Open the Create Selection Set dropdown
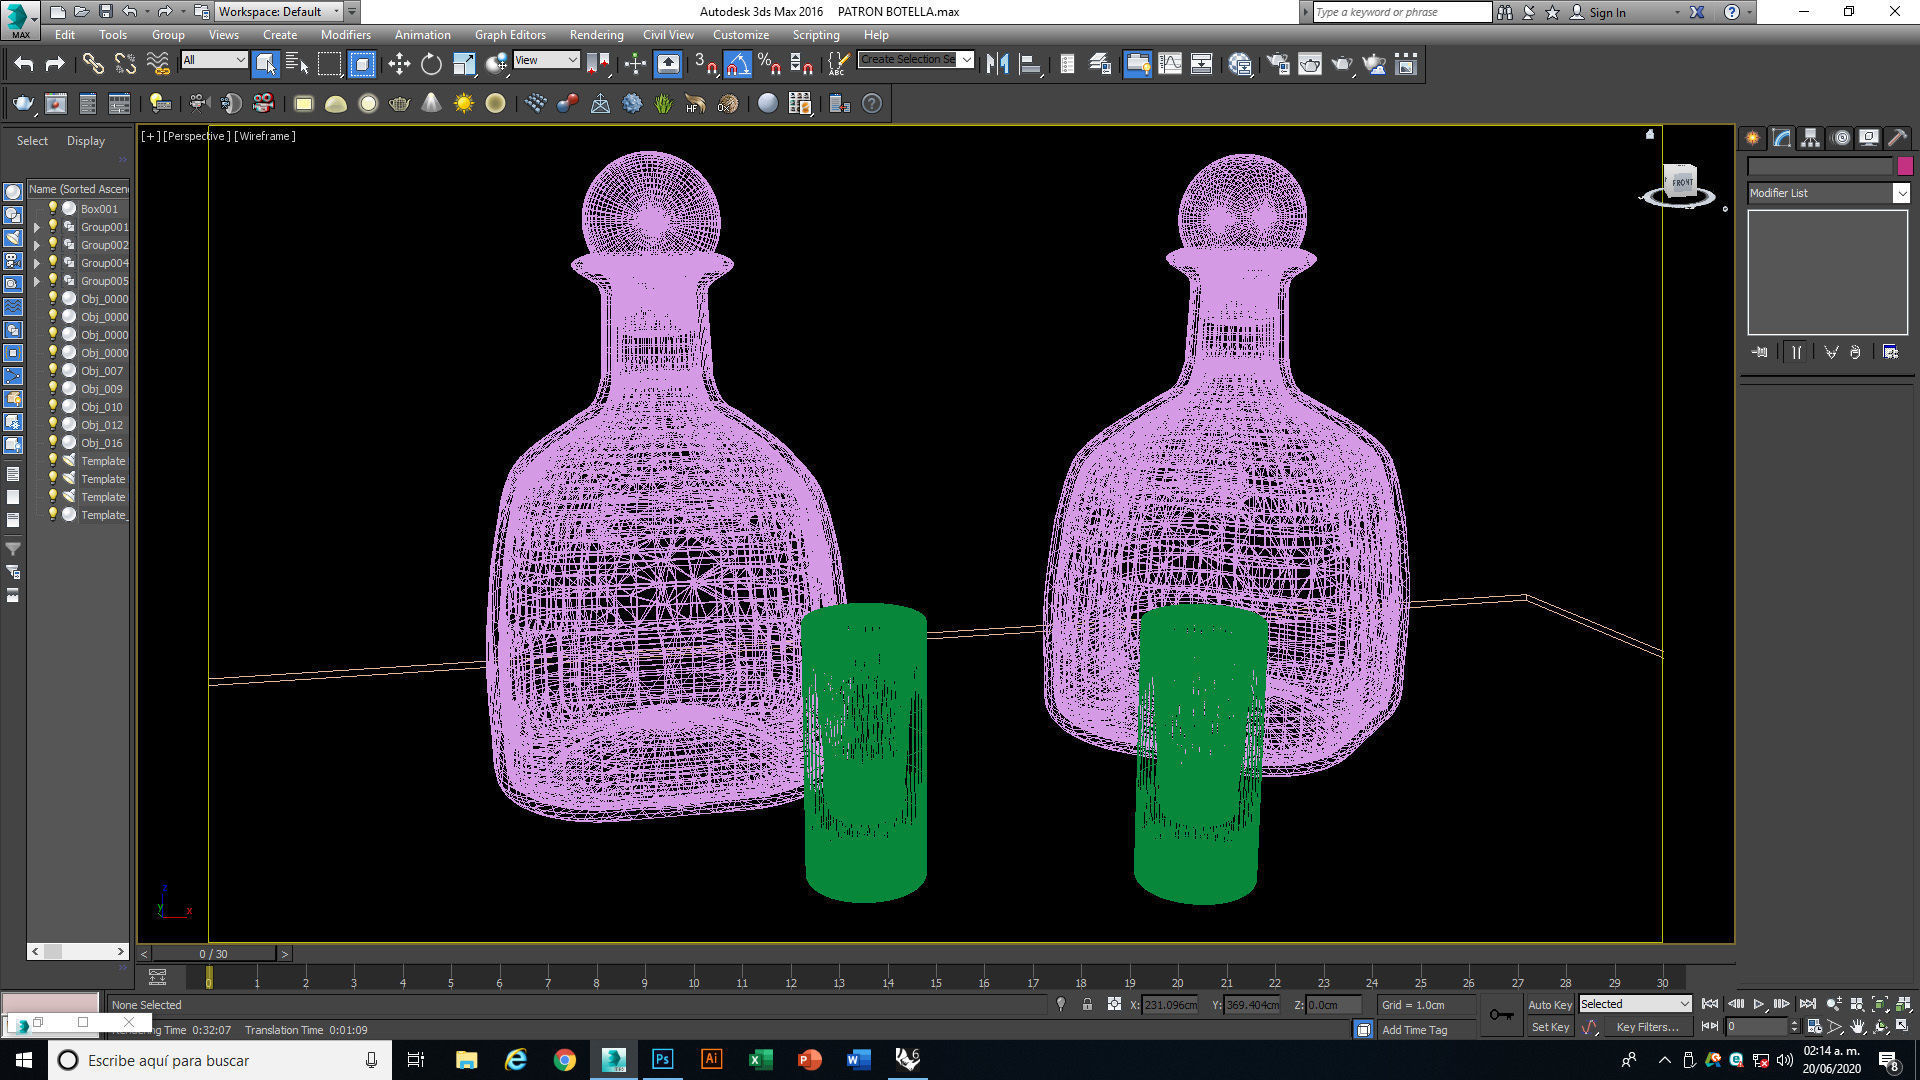The height and width of the screenshot is (1080, 1920). coord(915,60)
